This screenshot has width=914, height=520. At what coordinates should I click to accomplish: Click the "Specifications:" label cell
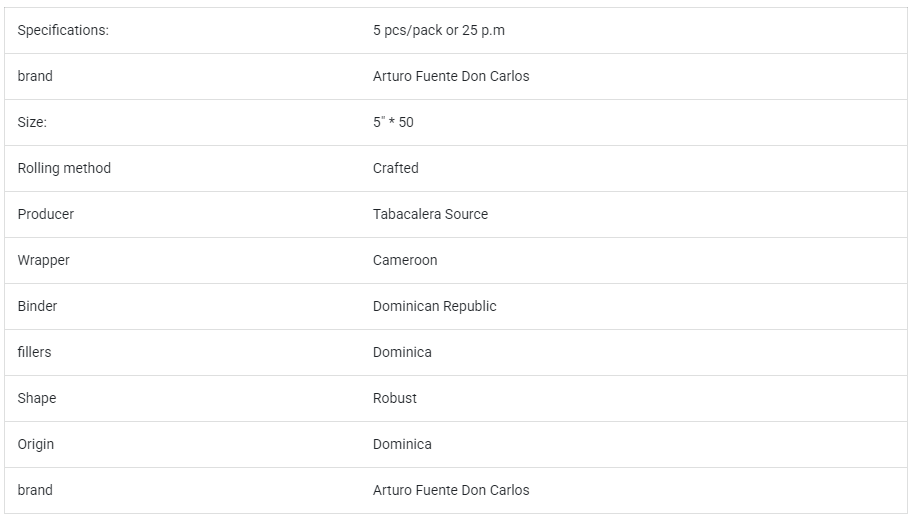click(x=63, y=30)
